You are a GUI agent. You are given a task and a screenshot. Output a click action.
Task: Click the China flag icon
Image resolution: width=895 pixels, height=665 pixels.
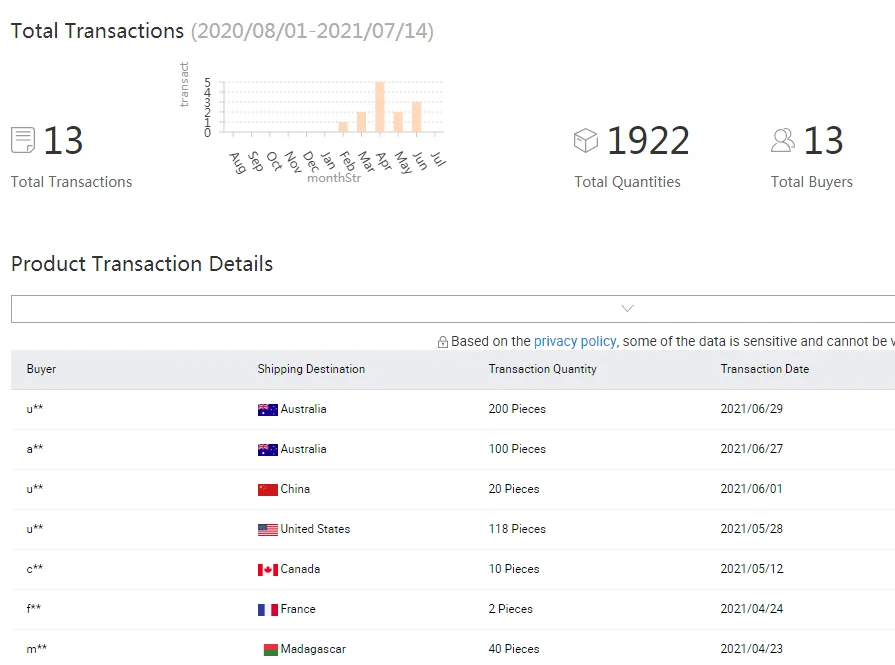tap(267, 489)
